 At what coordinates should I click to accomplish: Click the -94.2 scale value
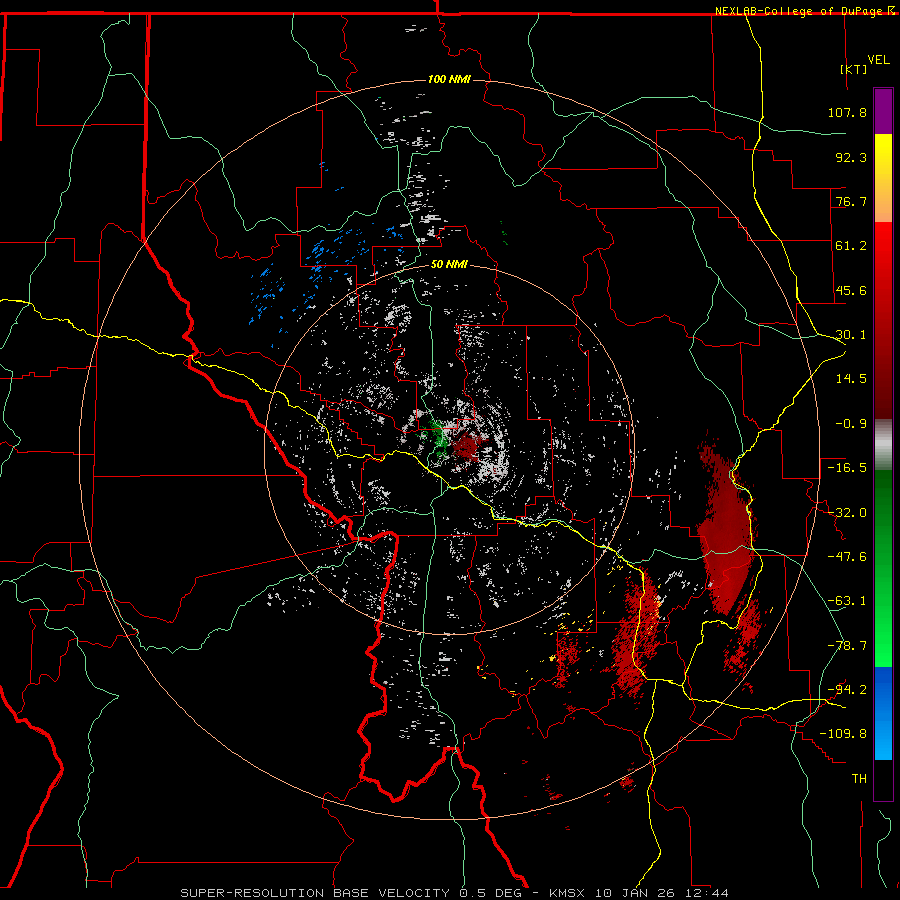click(847, 689)
